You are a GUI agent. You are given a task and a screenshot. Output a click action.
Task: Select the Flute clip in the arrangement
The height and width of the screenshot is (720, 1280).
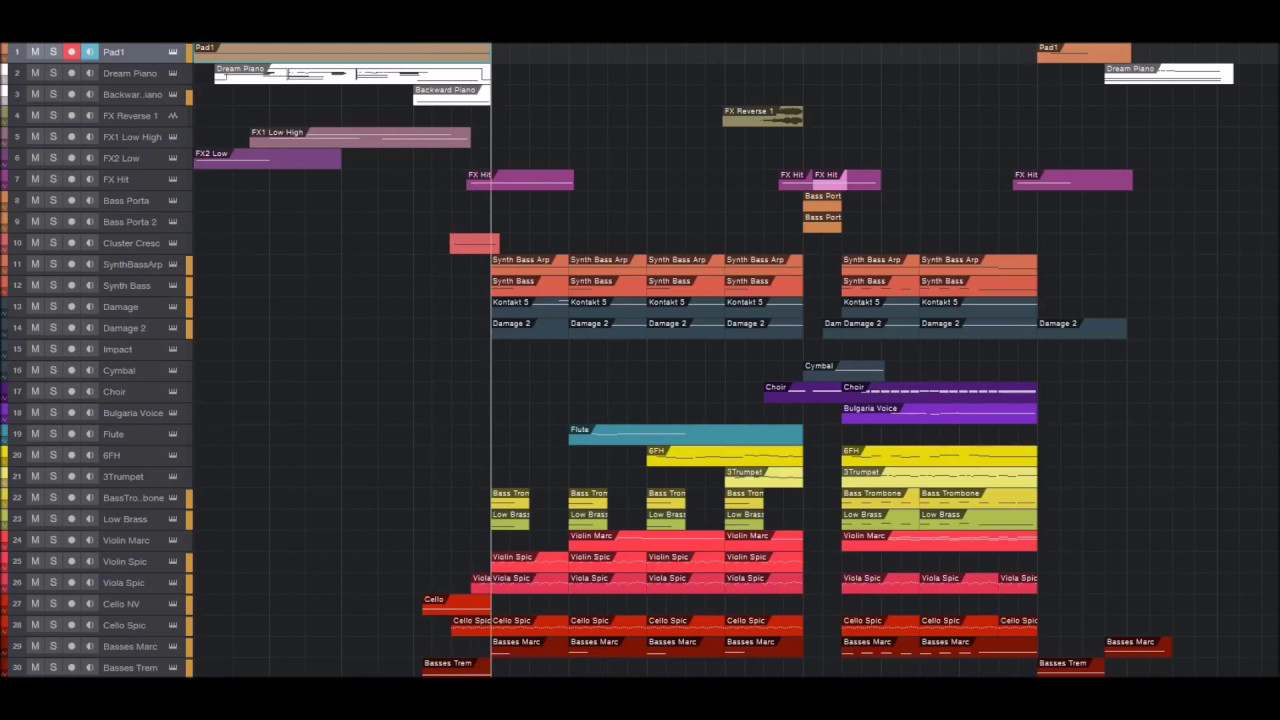[x=686, y=434]
